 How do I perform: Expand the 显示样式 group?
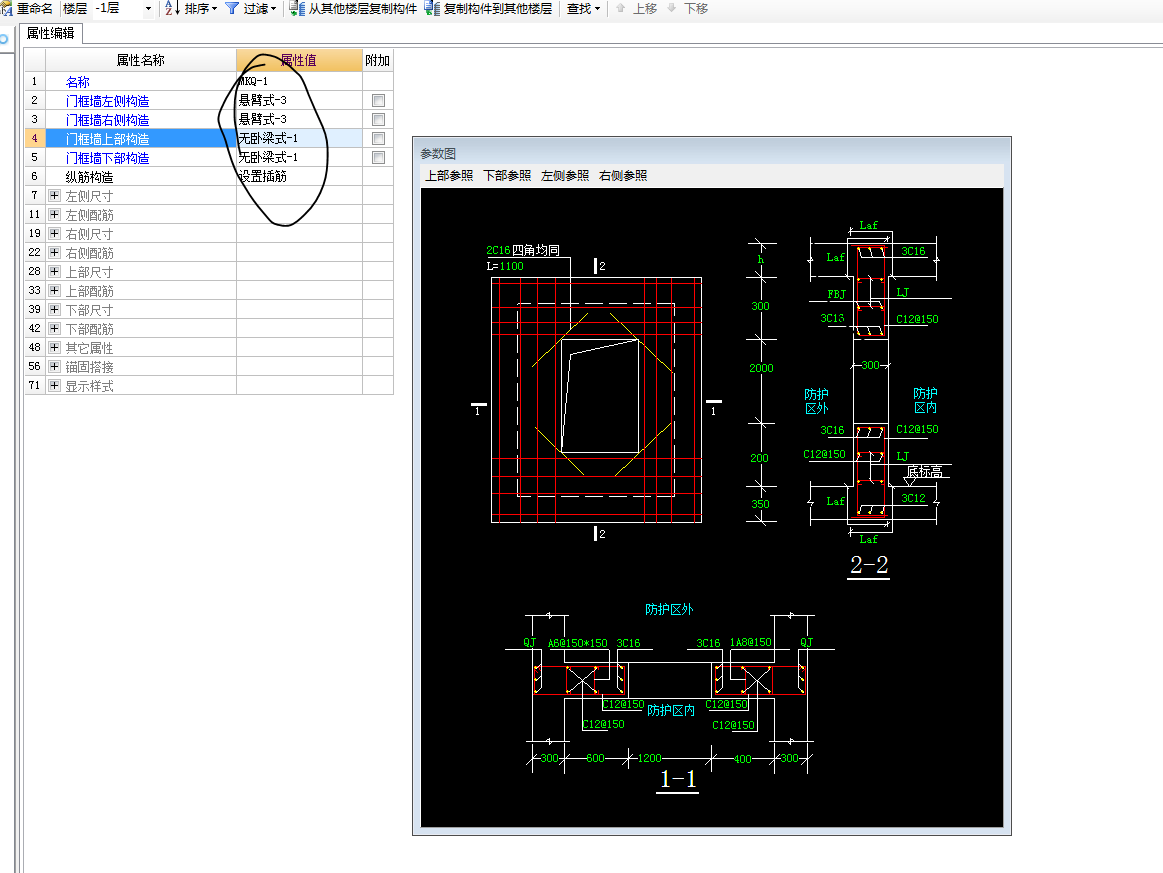[x=54, y=385]
